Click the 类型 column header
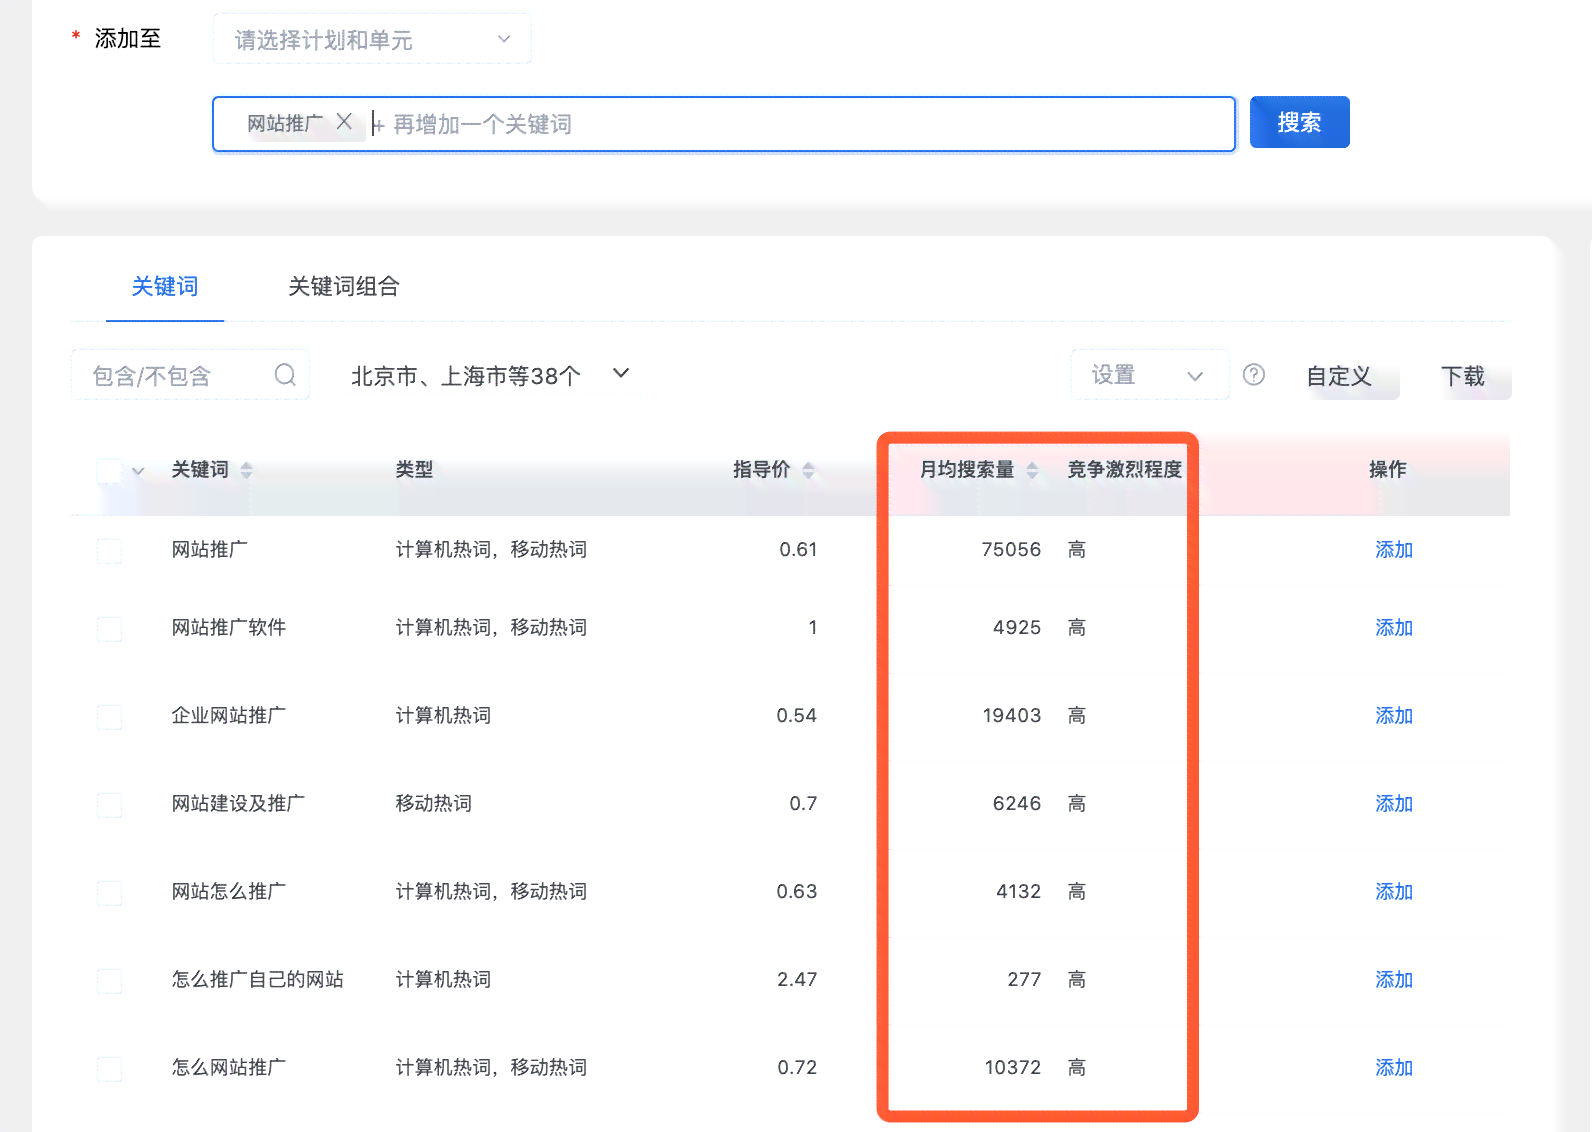 414,470
